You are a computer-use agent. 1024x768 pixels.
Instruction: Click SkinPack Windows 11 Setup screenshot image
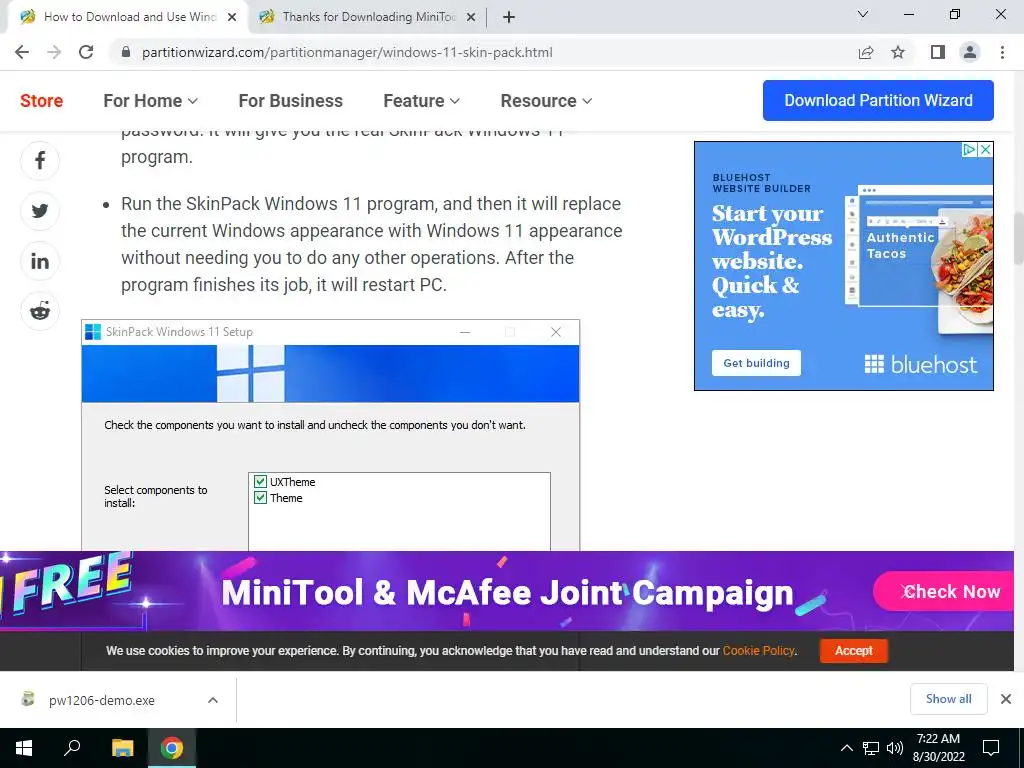[330, 435]
